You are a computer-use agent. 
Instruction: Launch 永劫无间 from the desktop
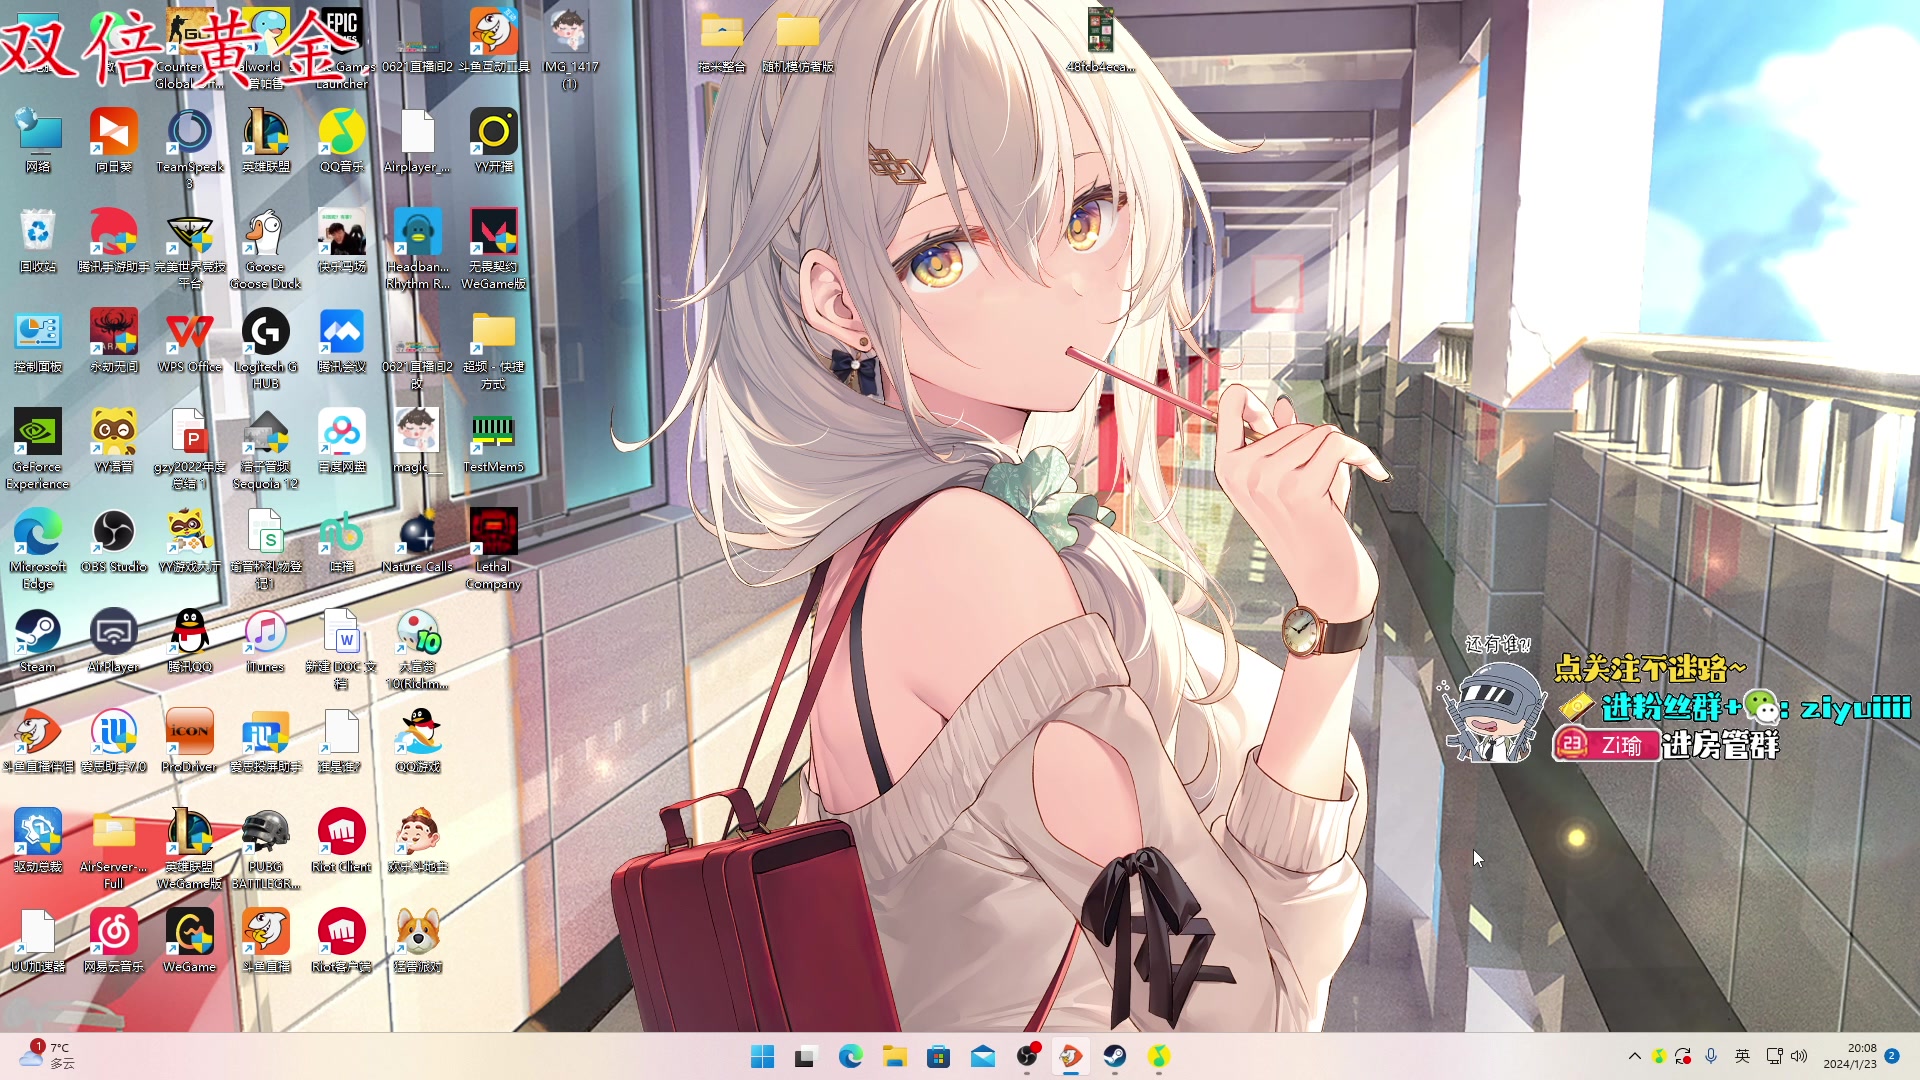click(114, 341)
